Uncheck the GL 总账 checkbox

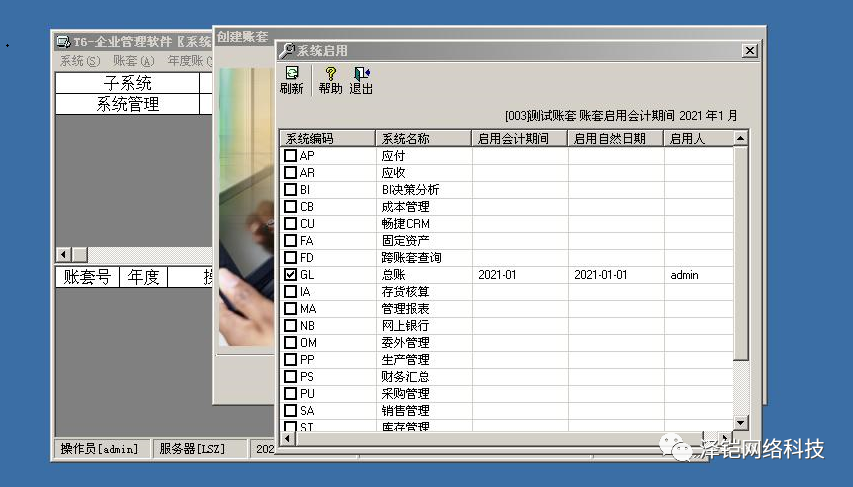click(290, 275)
